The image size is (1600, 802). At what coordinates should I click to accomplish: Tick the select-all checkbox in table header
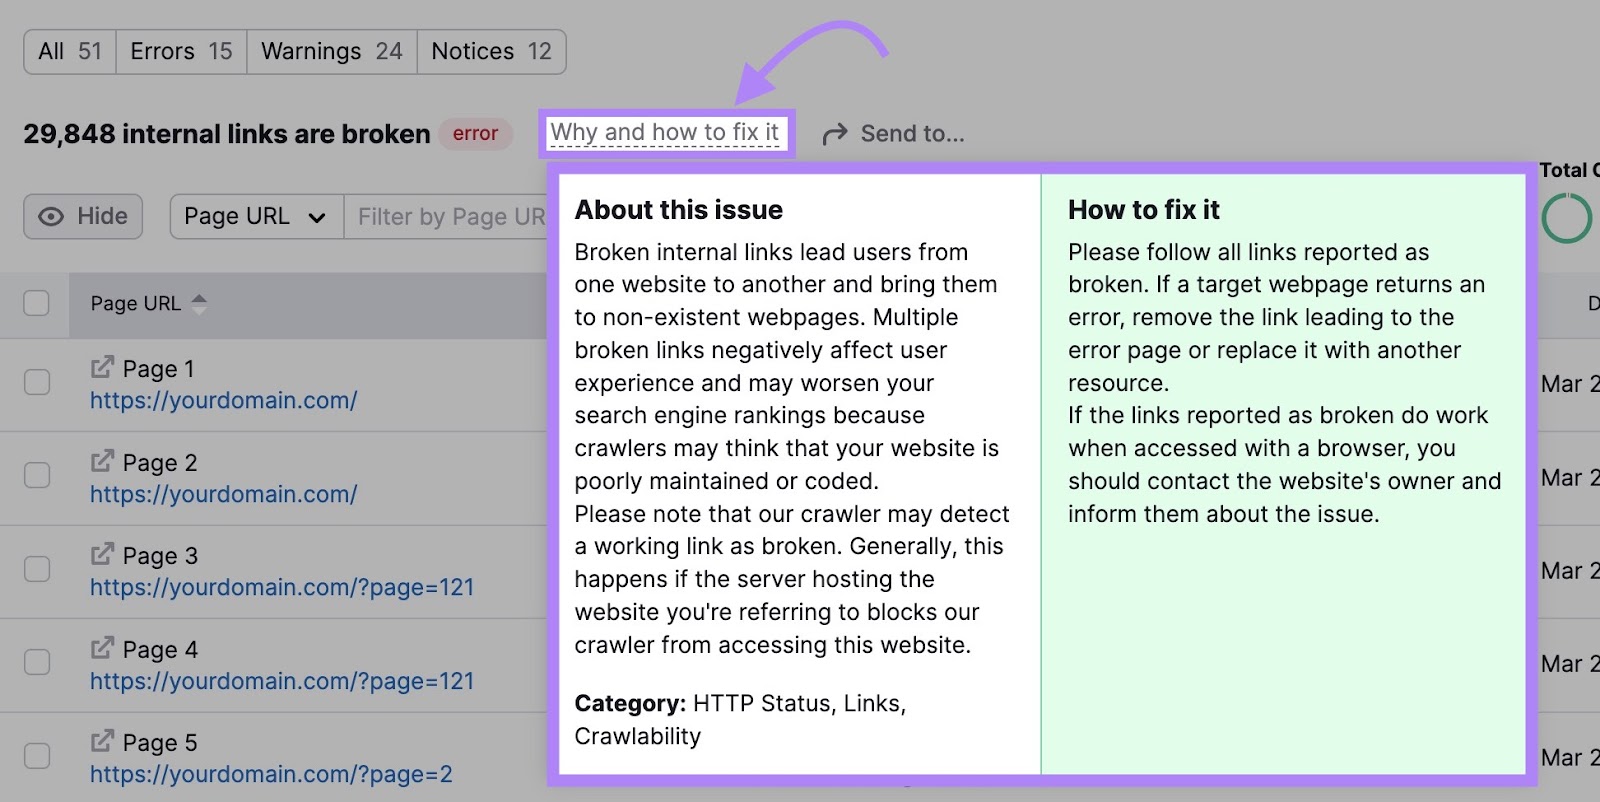click(36, 303)
